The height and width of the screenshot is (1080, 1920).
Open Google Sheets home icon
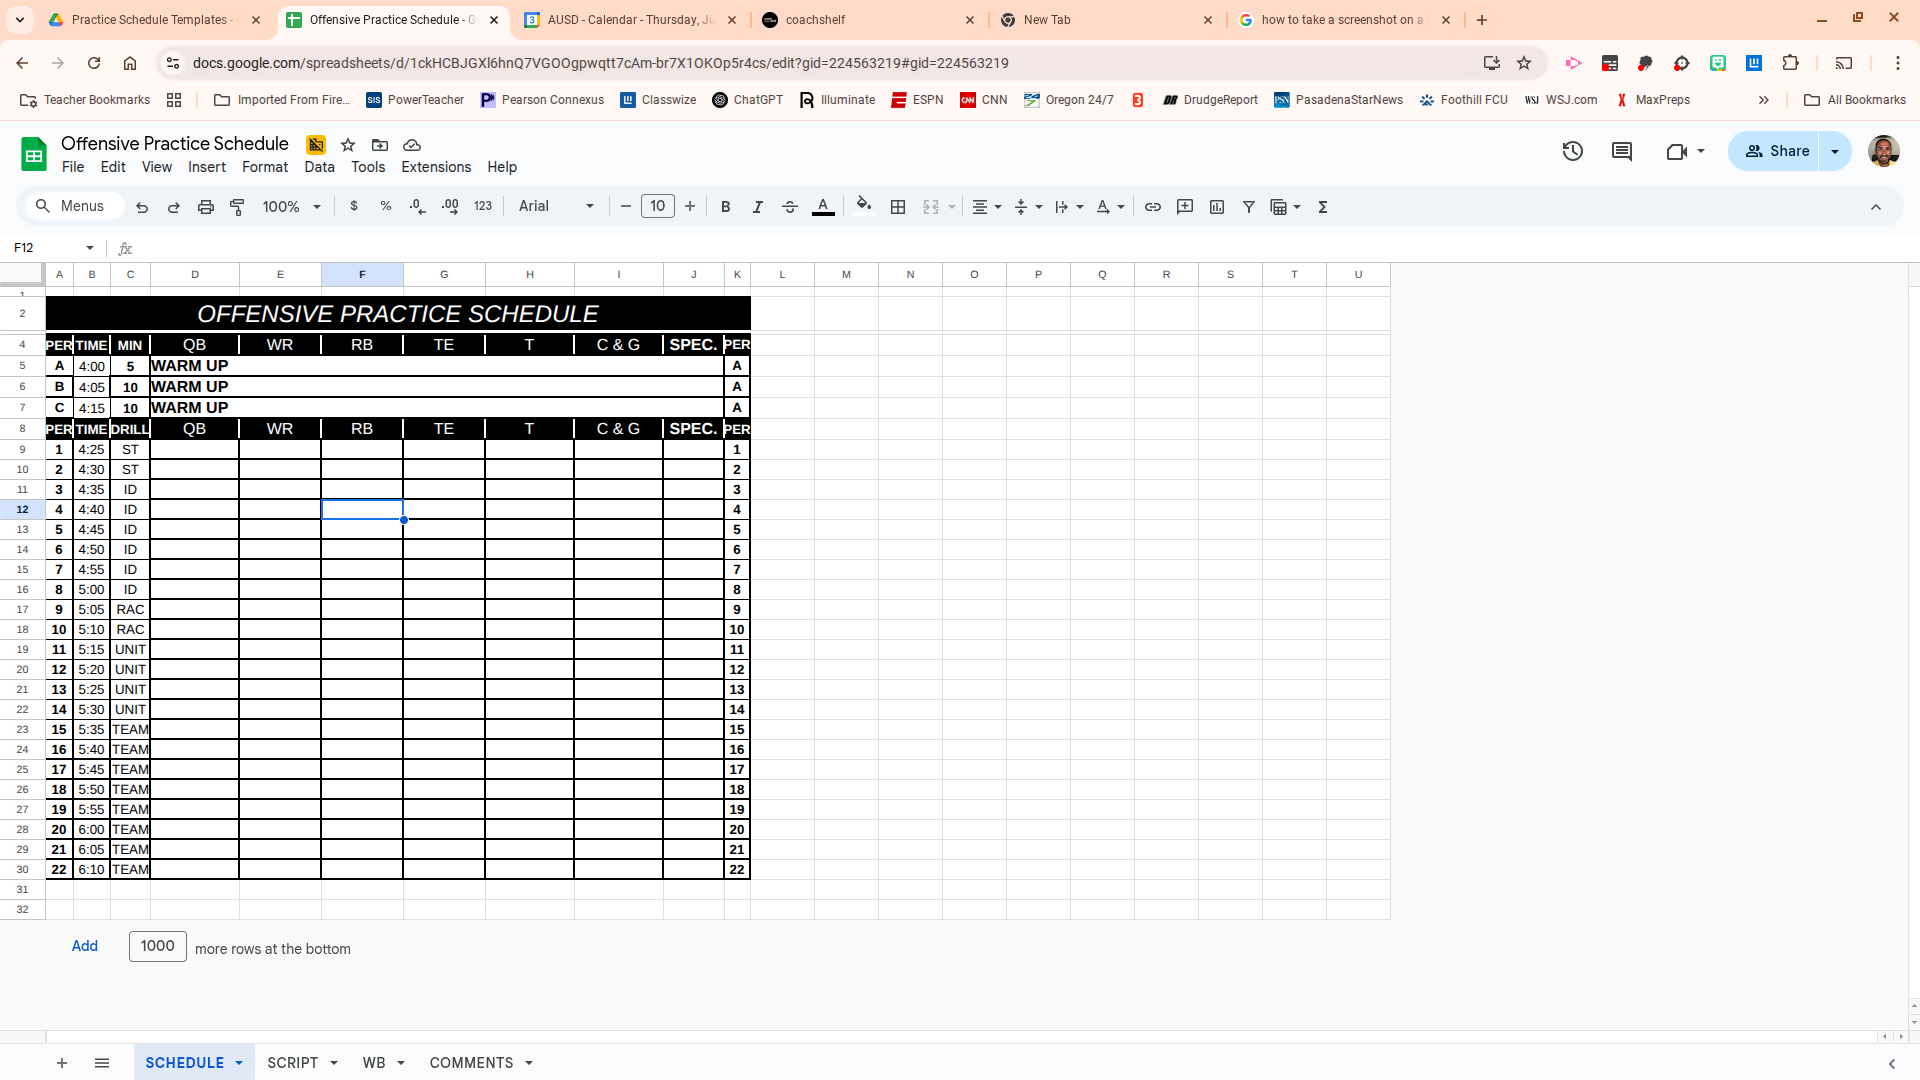click(x=34, y=154)
